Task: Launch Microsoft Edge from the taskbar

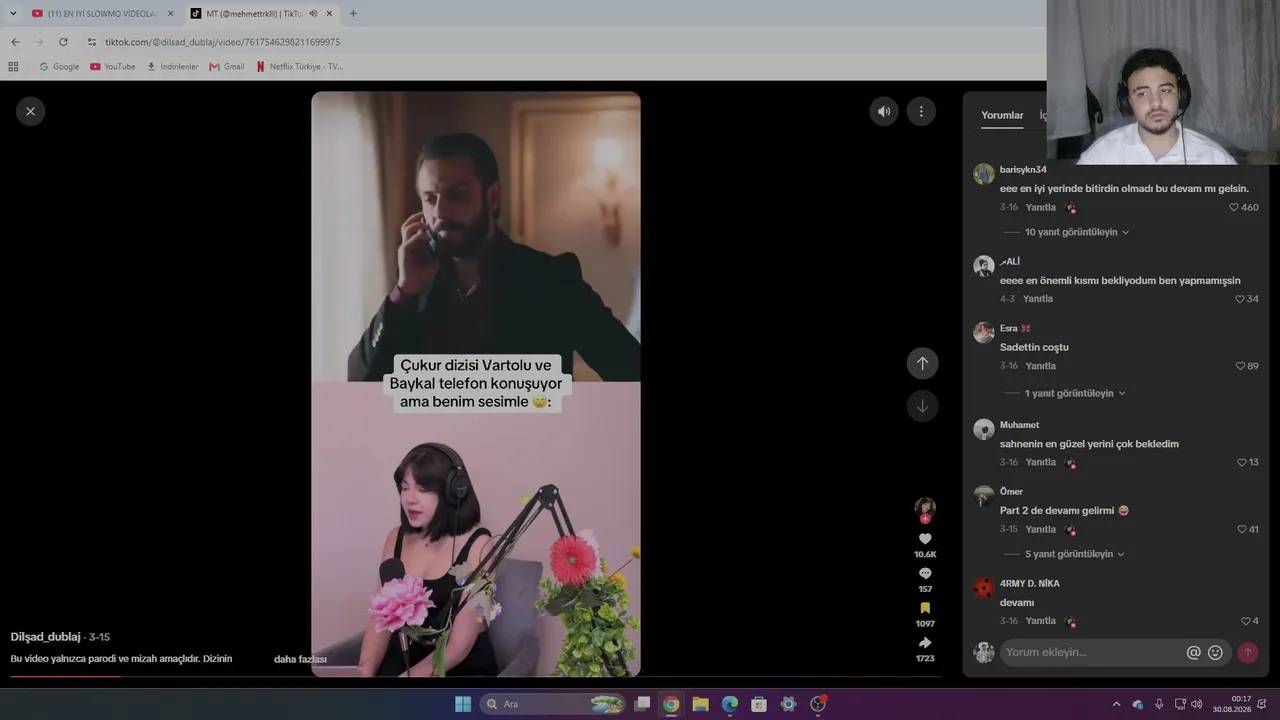Action: click(730, 704)
